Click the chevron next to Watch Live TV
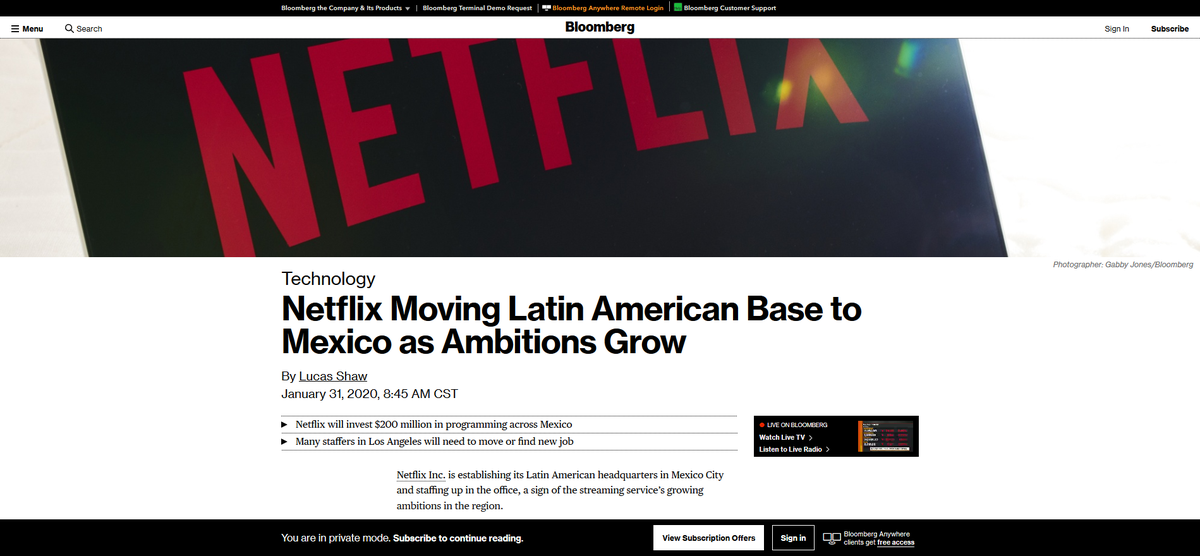The height and width of the screenshot is (556, 1200). pyautogui.click(x=811, y=437)
